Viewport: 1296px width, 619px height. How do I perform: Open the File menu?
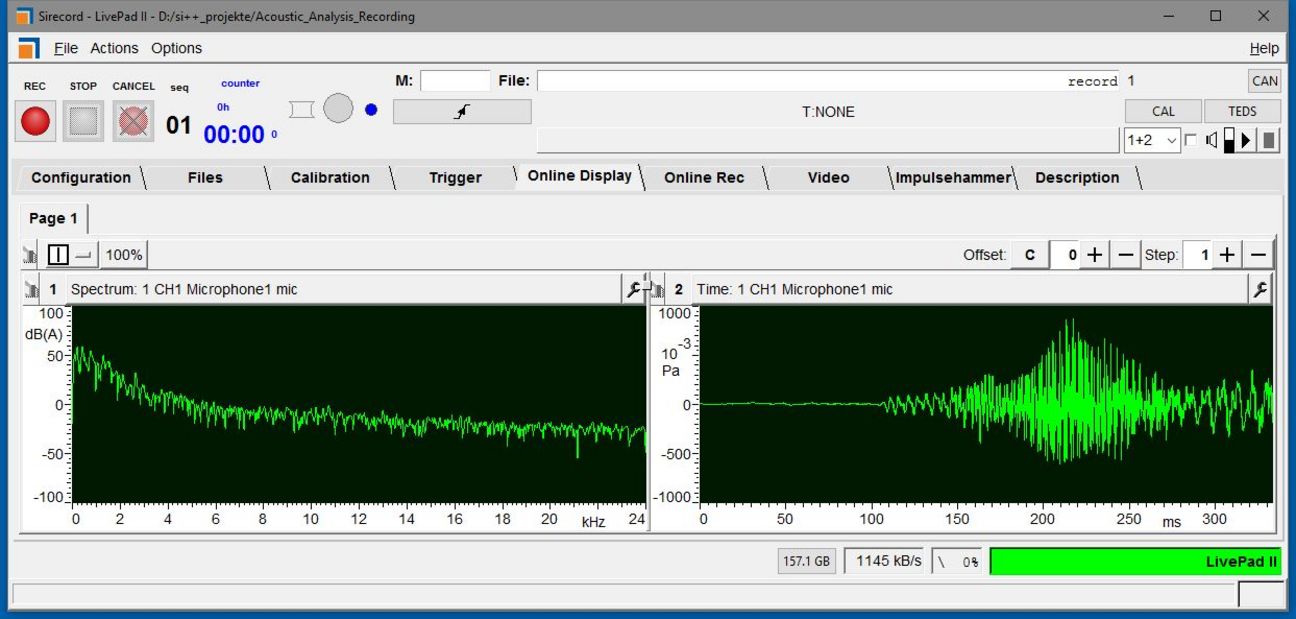click(65, 48)
